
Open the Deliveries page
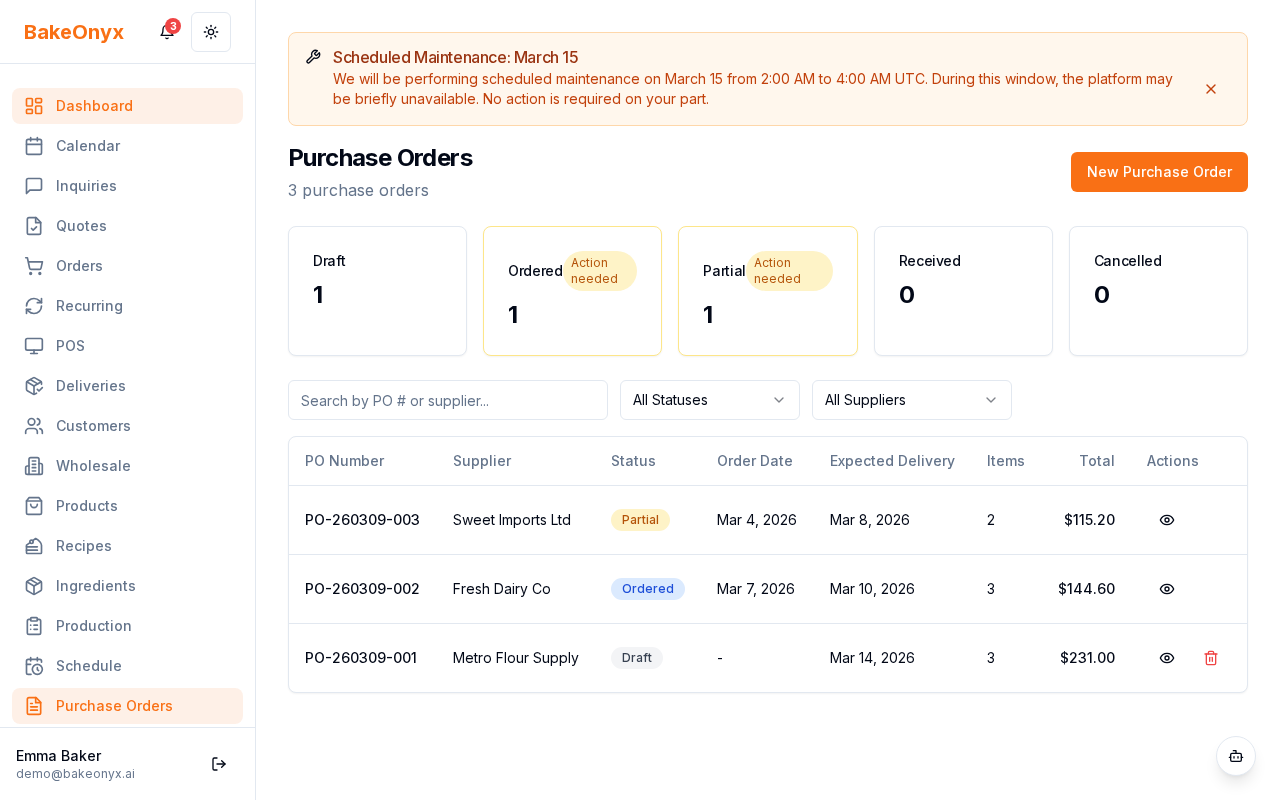click(90, 386)
